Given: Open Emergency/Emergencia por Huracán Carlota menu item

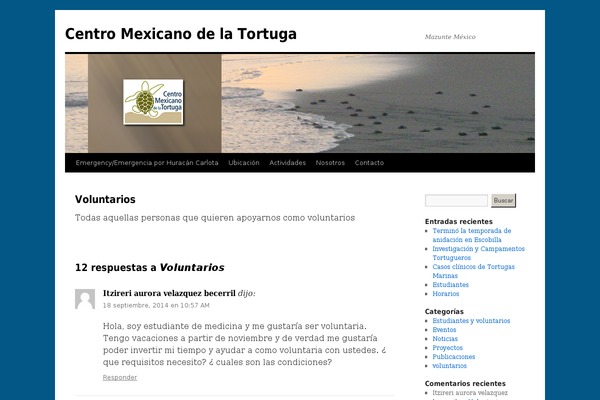Looking at the screenshot, I should click(147, 163).
